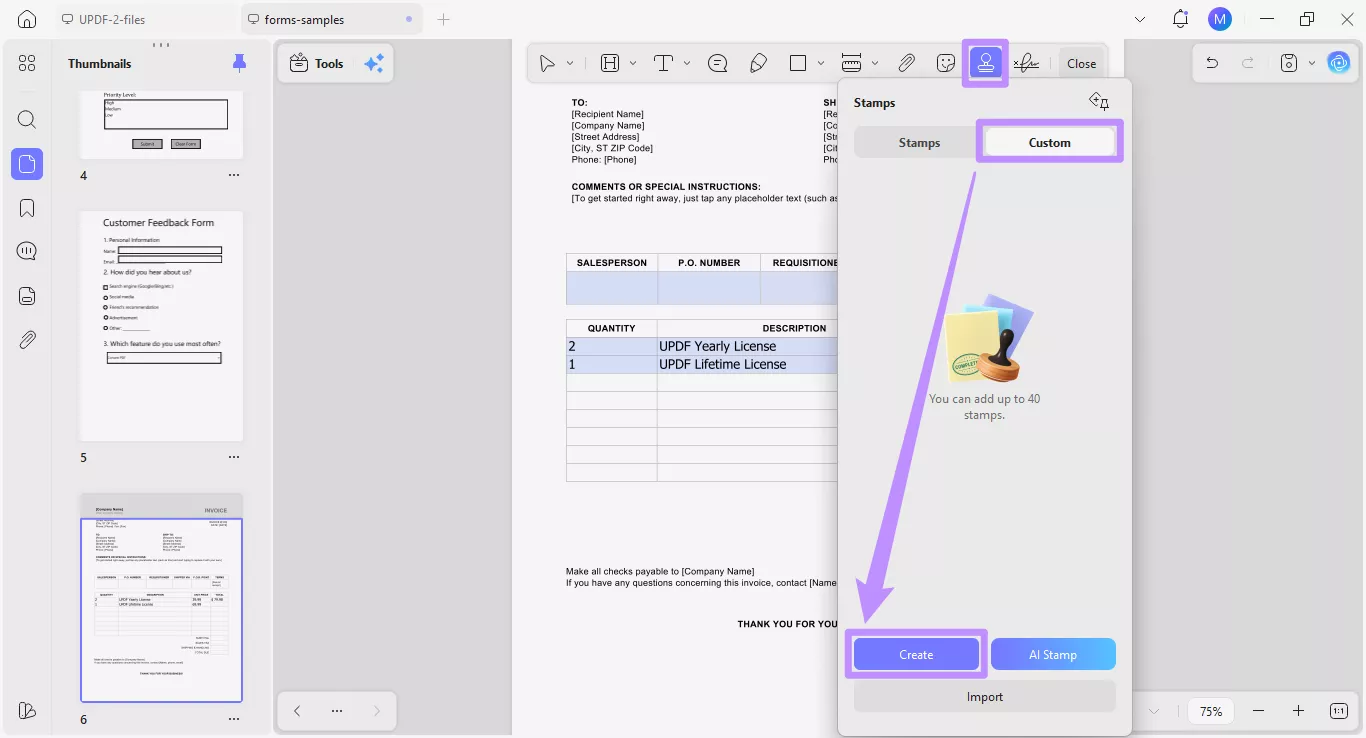The height and width of the screenshot is (738, 1366).
Task: Open the Attachments panel in left sidebar
Action: (x=27, y=339)
